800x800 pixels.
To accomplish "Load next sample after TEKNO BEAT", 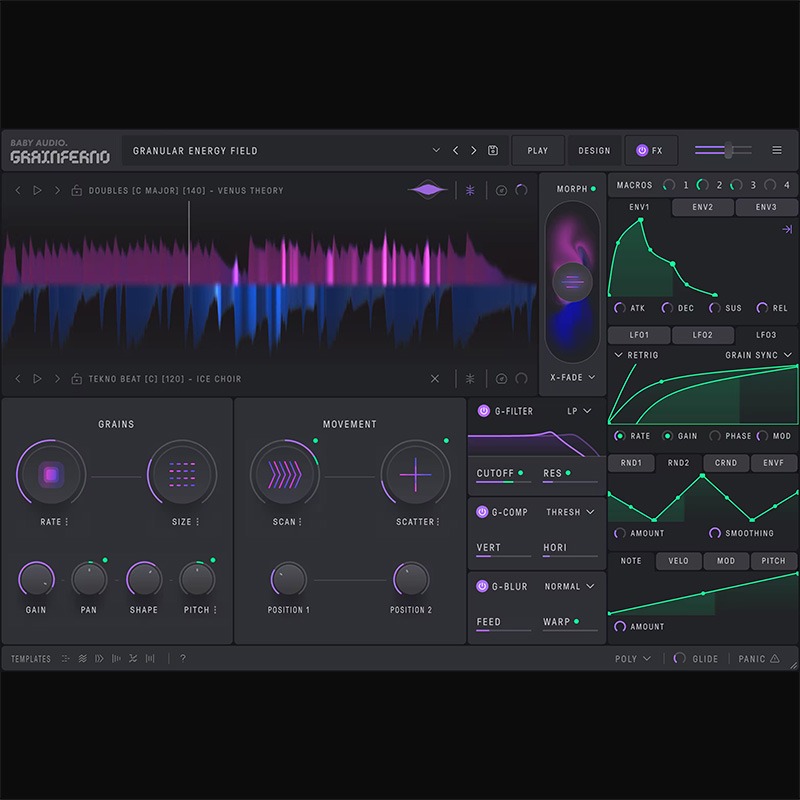I will point(57,379).
